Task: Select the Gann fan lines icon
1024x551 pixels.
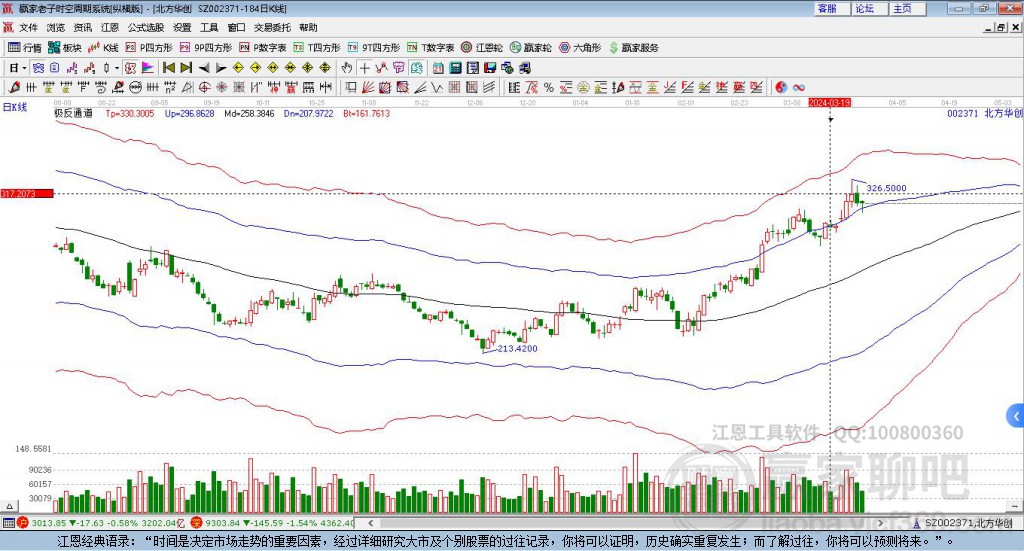Action: [367, 87]
